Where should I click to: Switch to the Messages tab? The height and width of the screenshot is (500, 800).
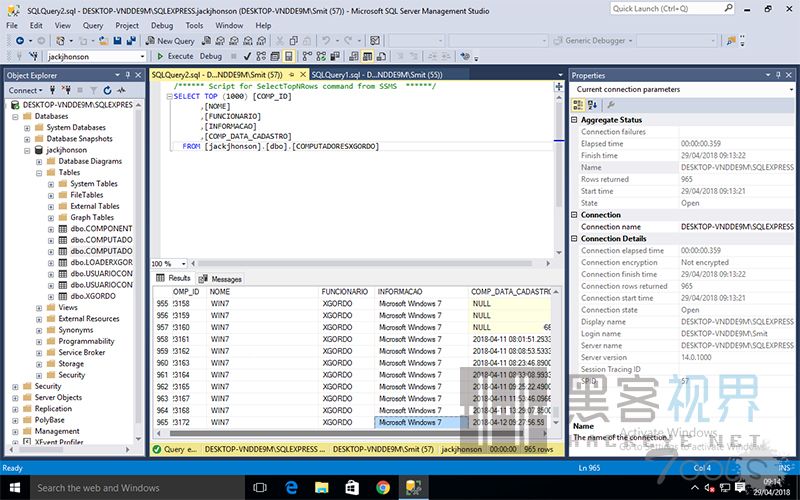pos(220,279)
